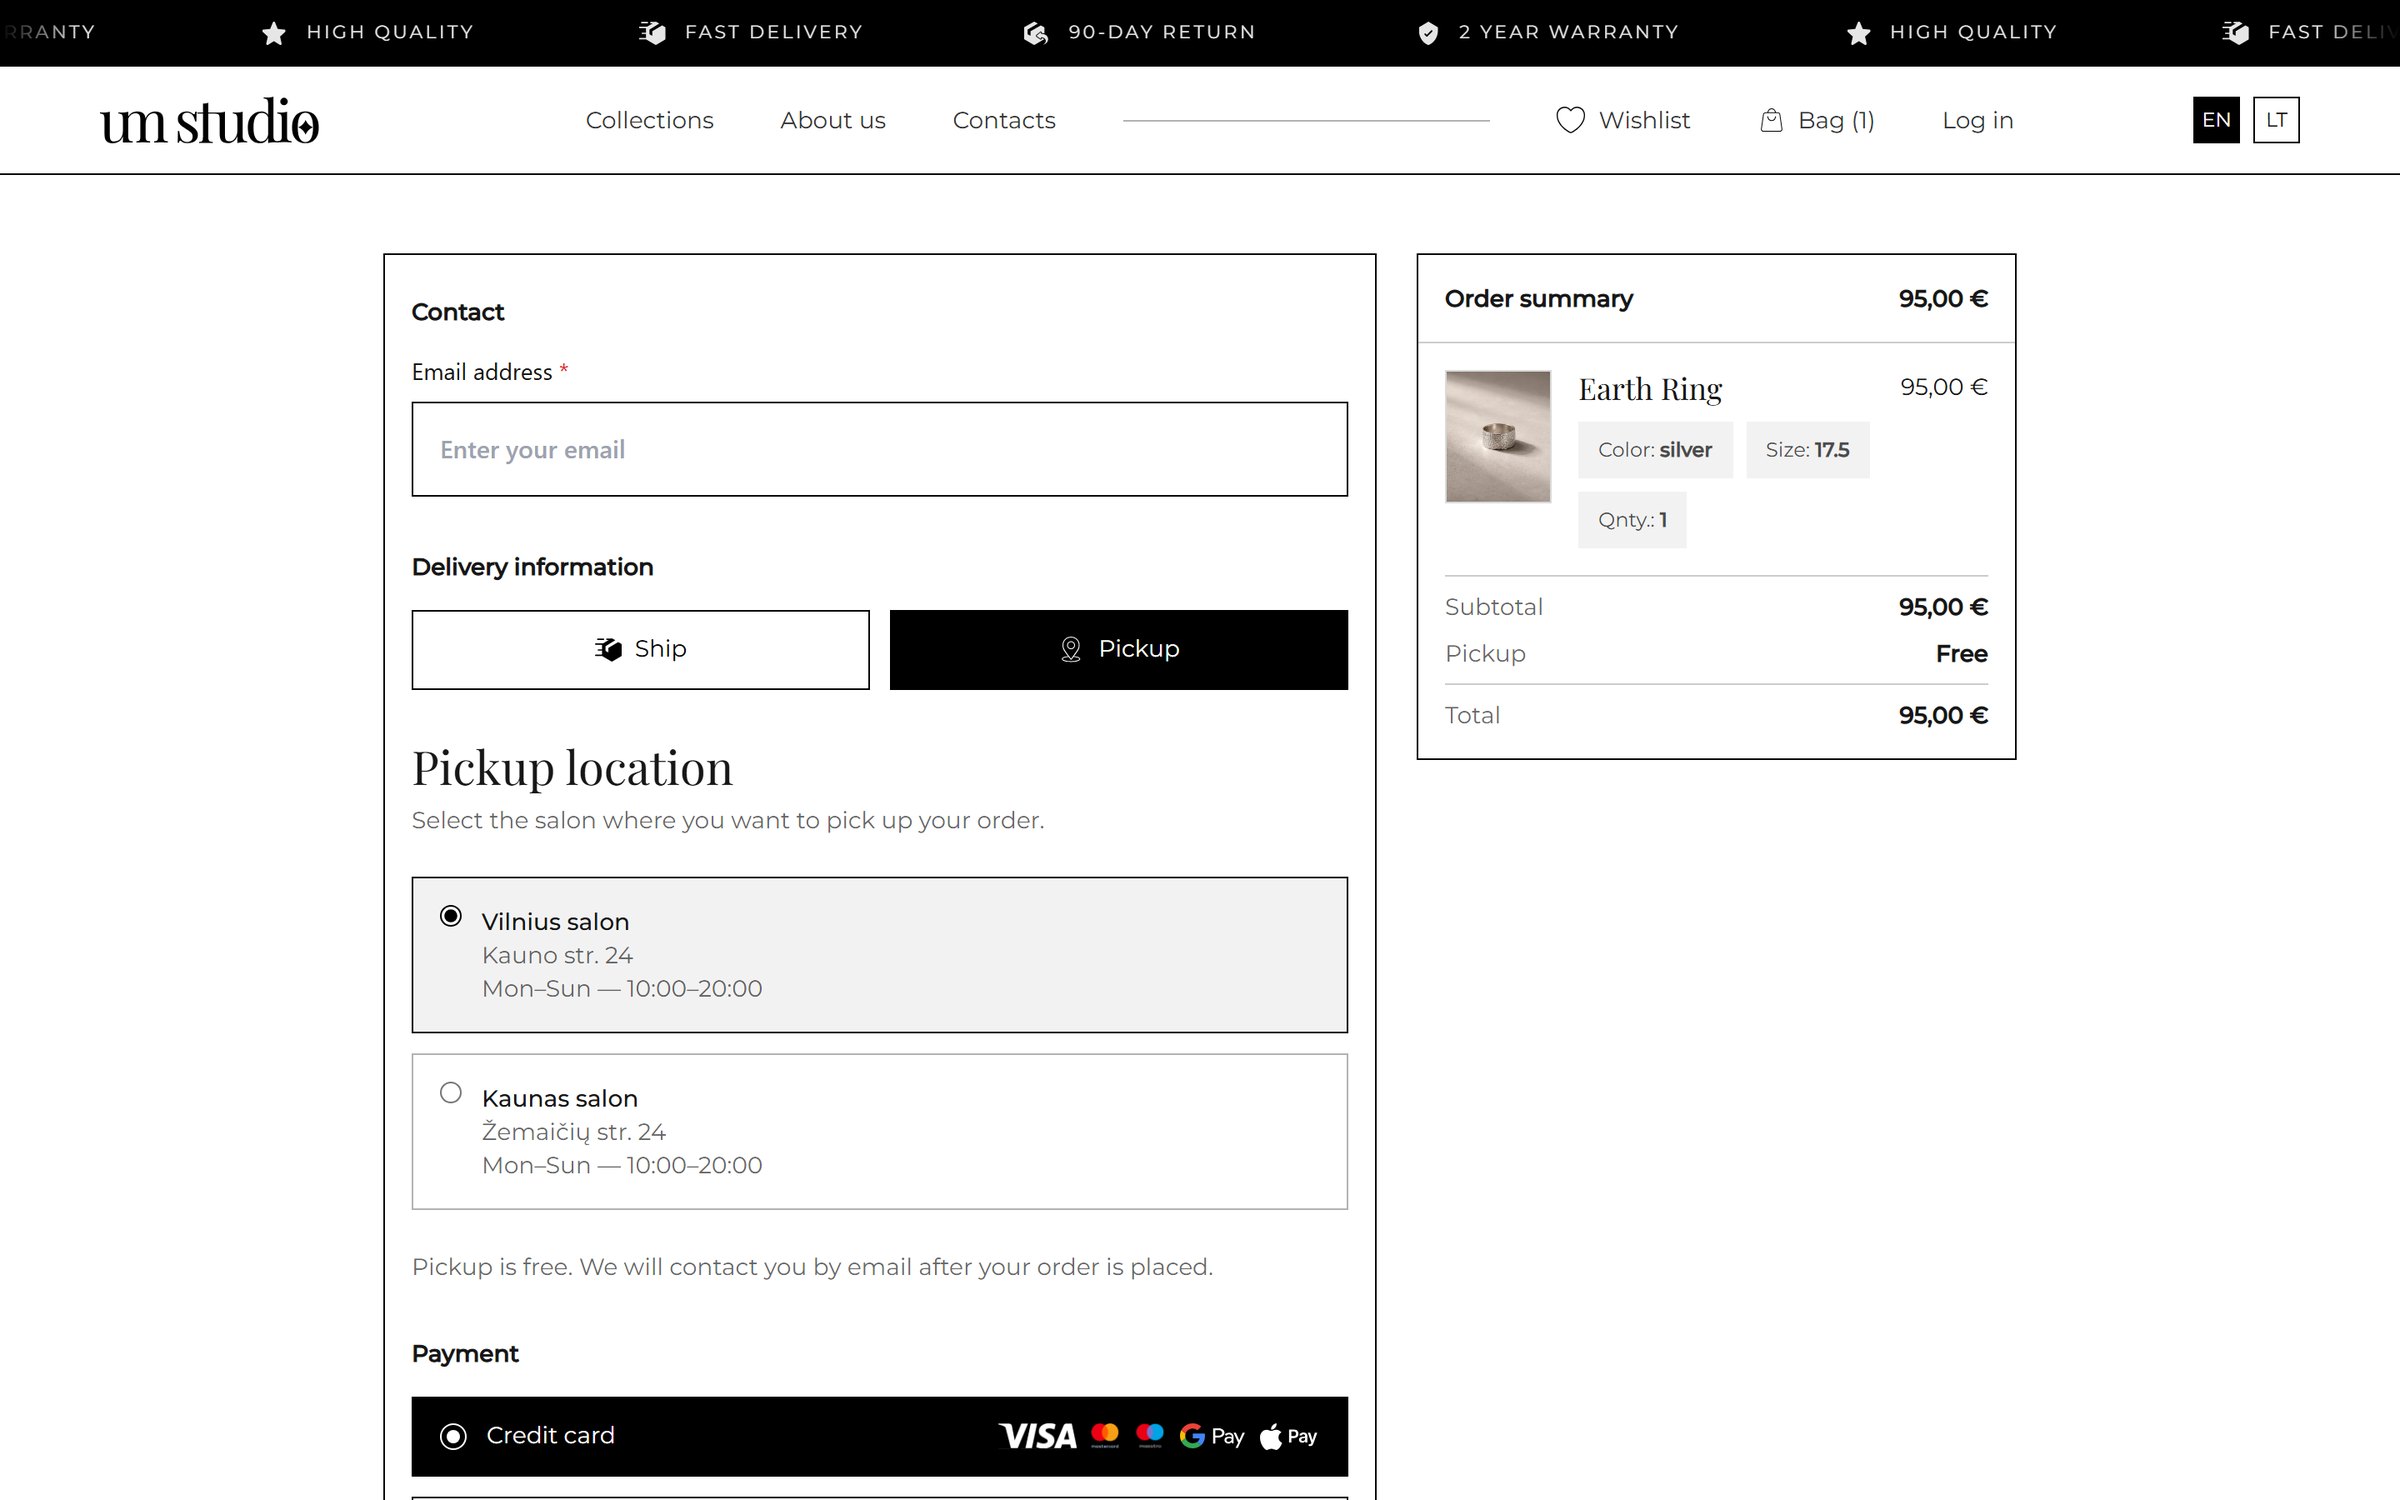This screenshot has width=2400, height=1500.
Task: Click the shopping bag icon
Action: click(x=1771, y=120)
